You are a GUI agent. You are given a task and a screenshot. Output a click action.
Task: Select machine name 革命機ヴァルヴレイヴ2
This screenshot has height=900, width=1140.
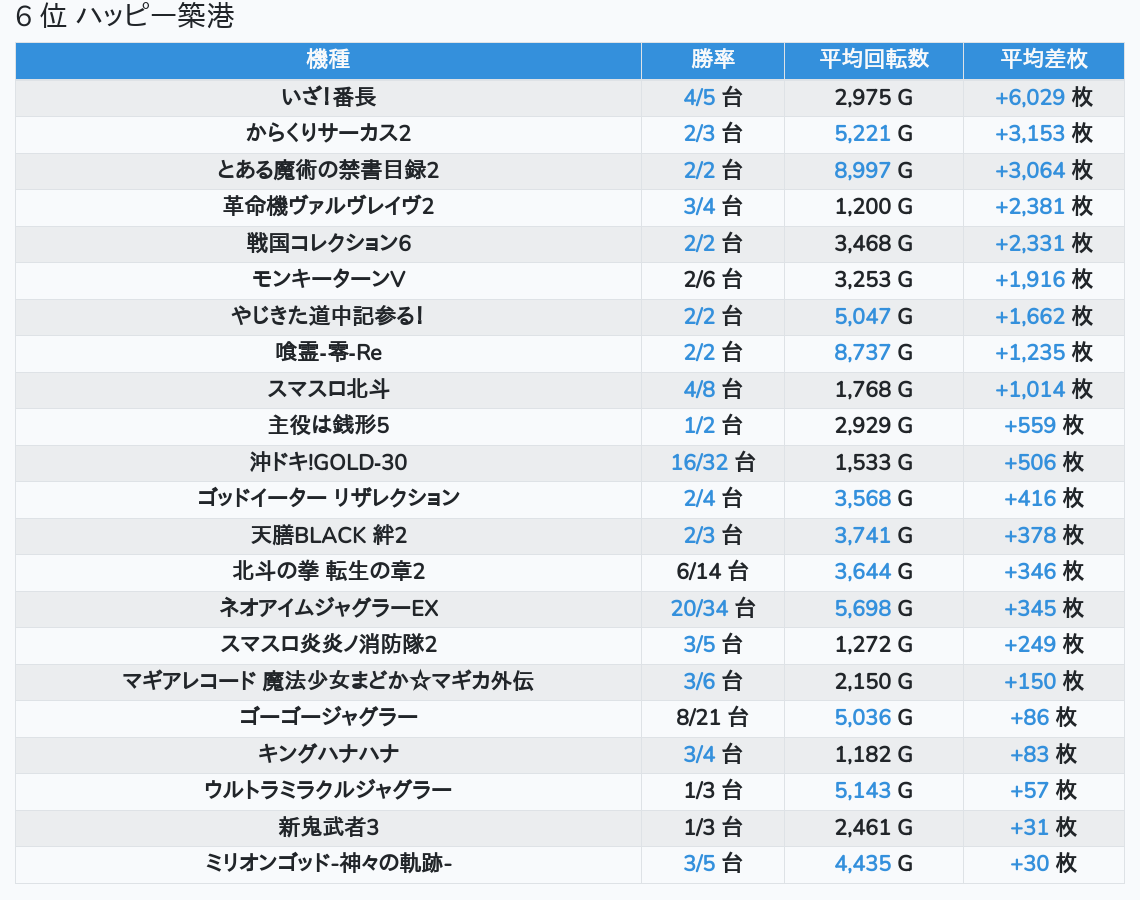(328, 206)
